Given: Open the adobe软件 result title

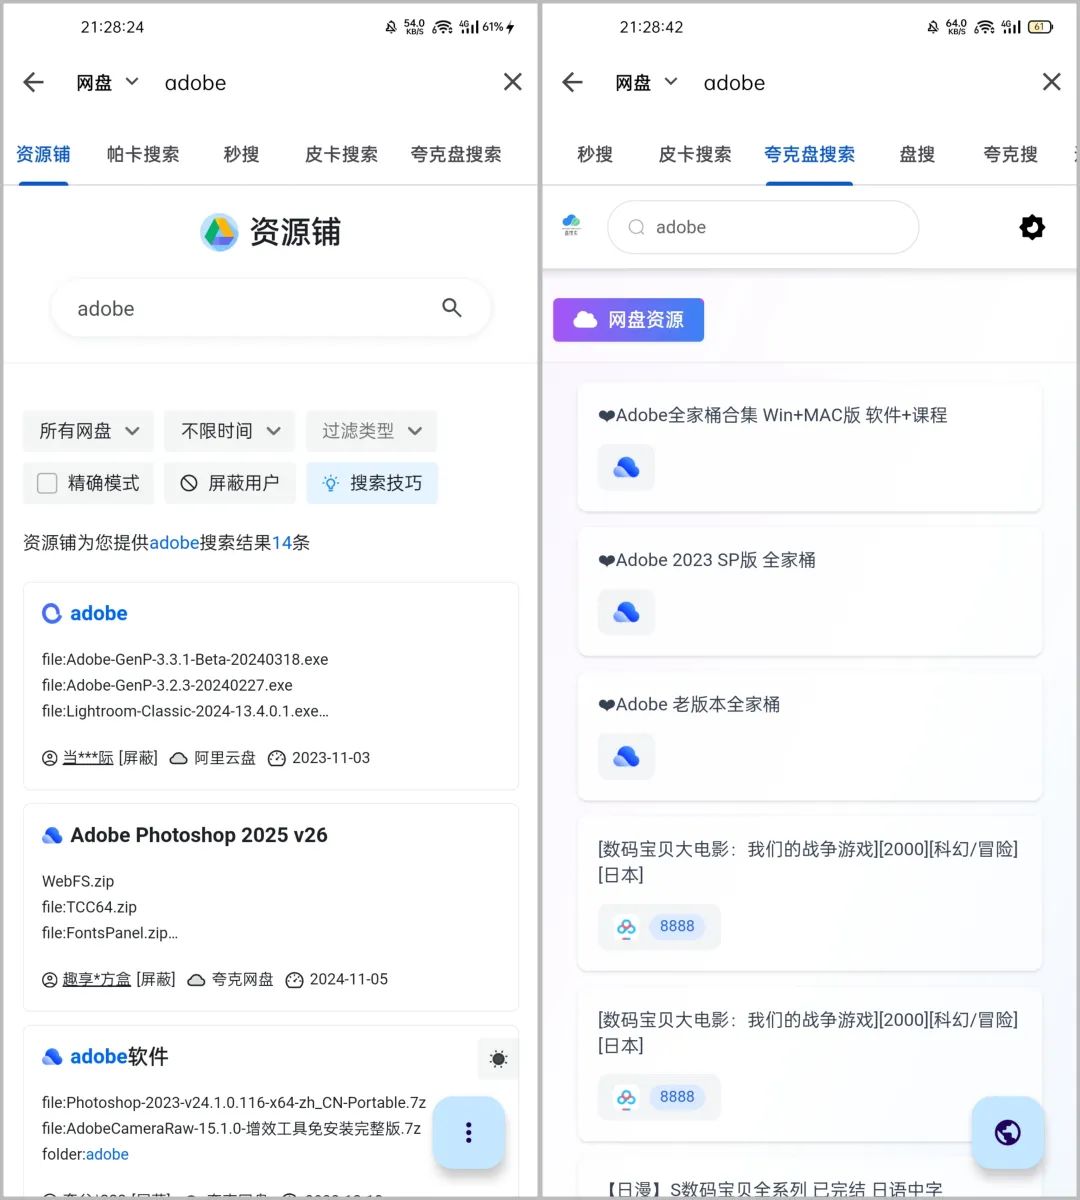Looking at the screenshot, I should click(118, 1056).
